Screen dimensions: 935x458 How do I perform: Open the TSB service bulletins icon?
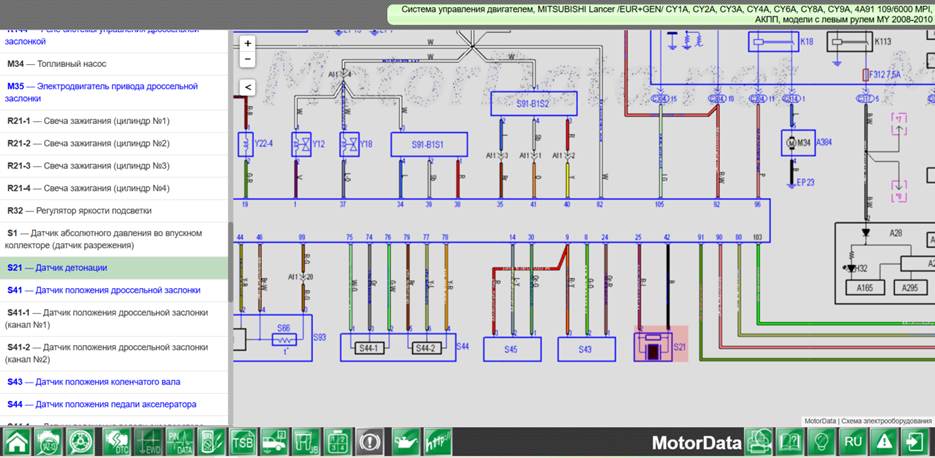coord(243,442)
